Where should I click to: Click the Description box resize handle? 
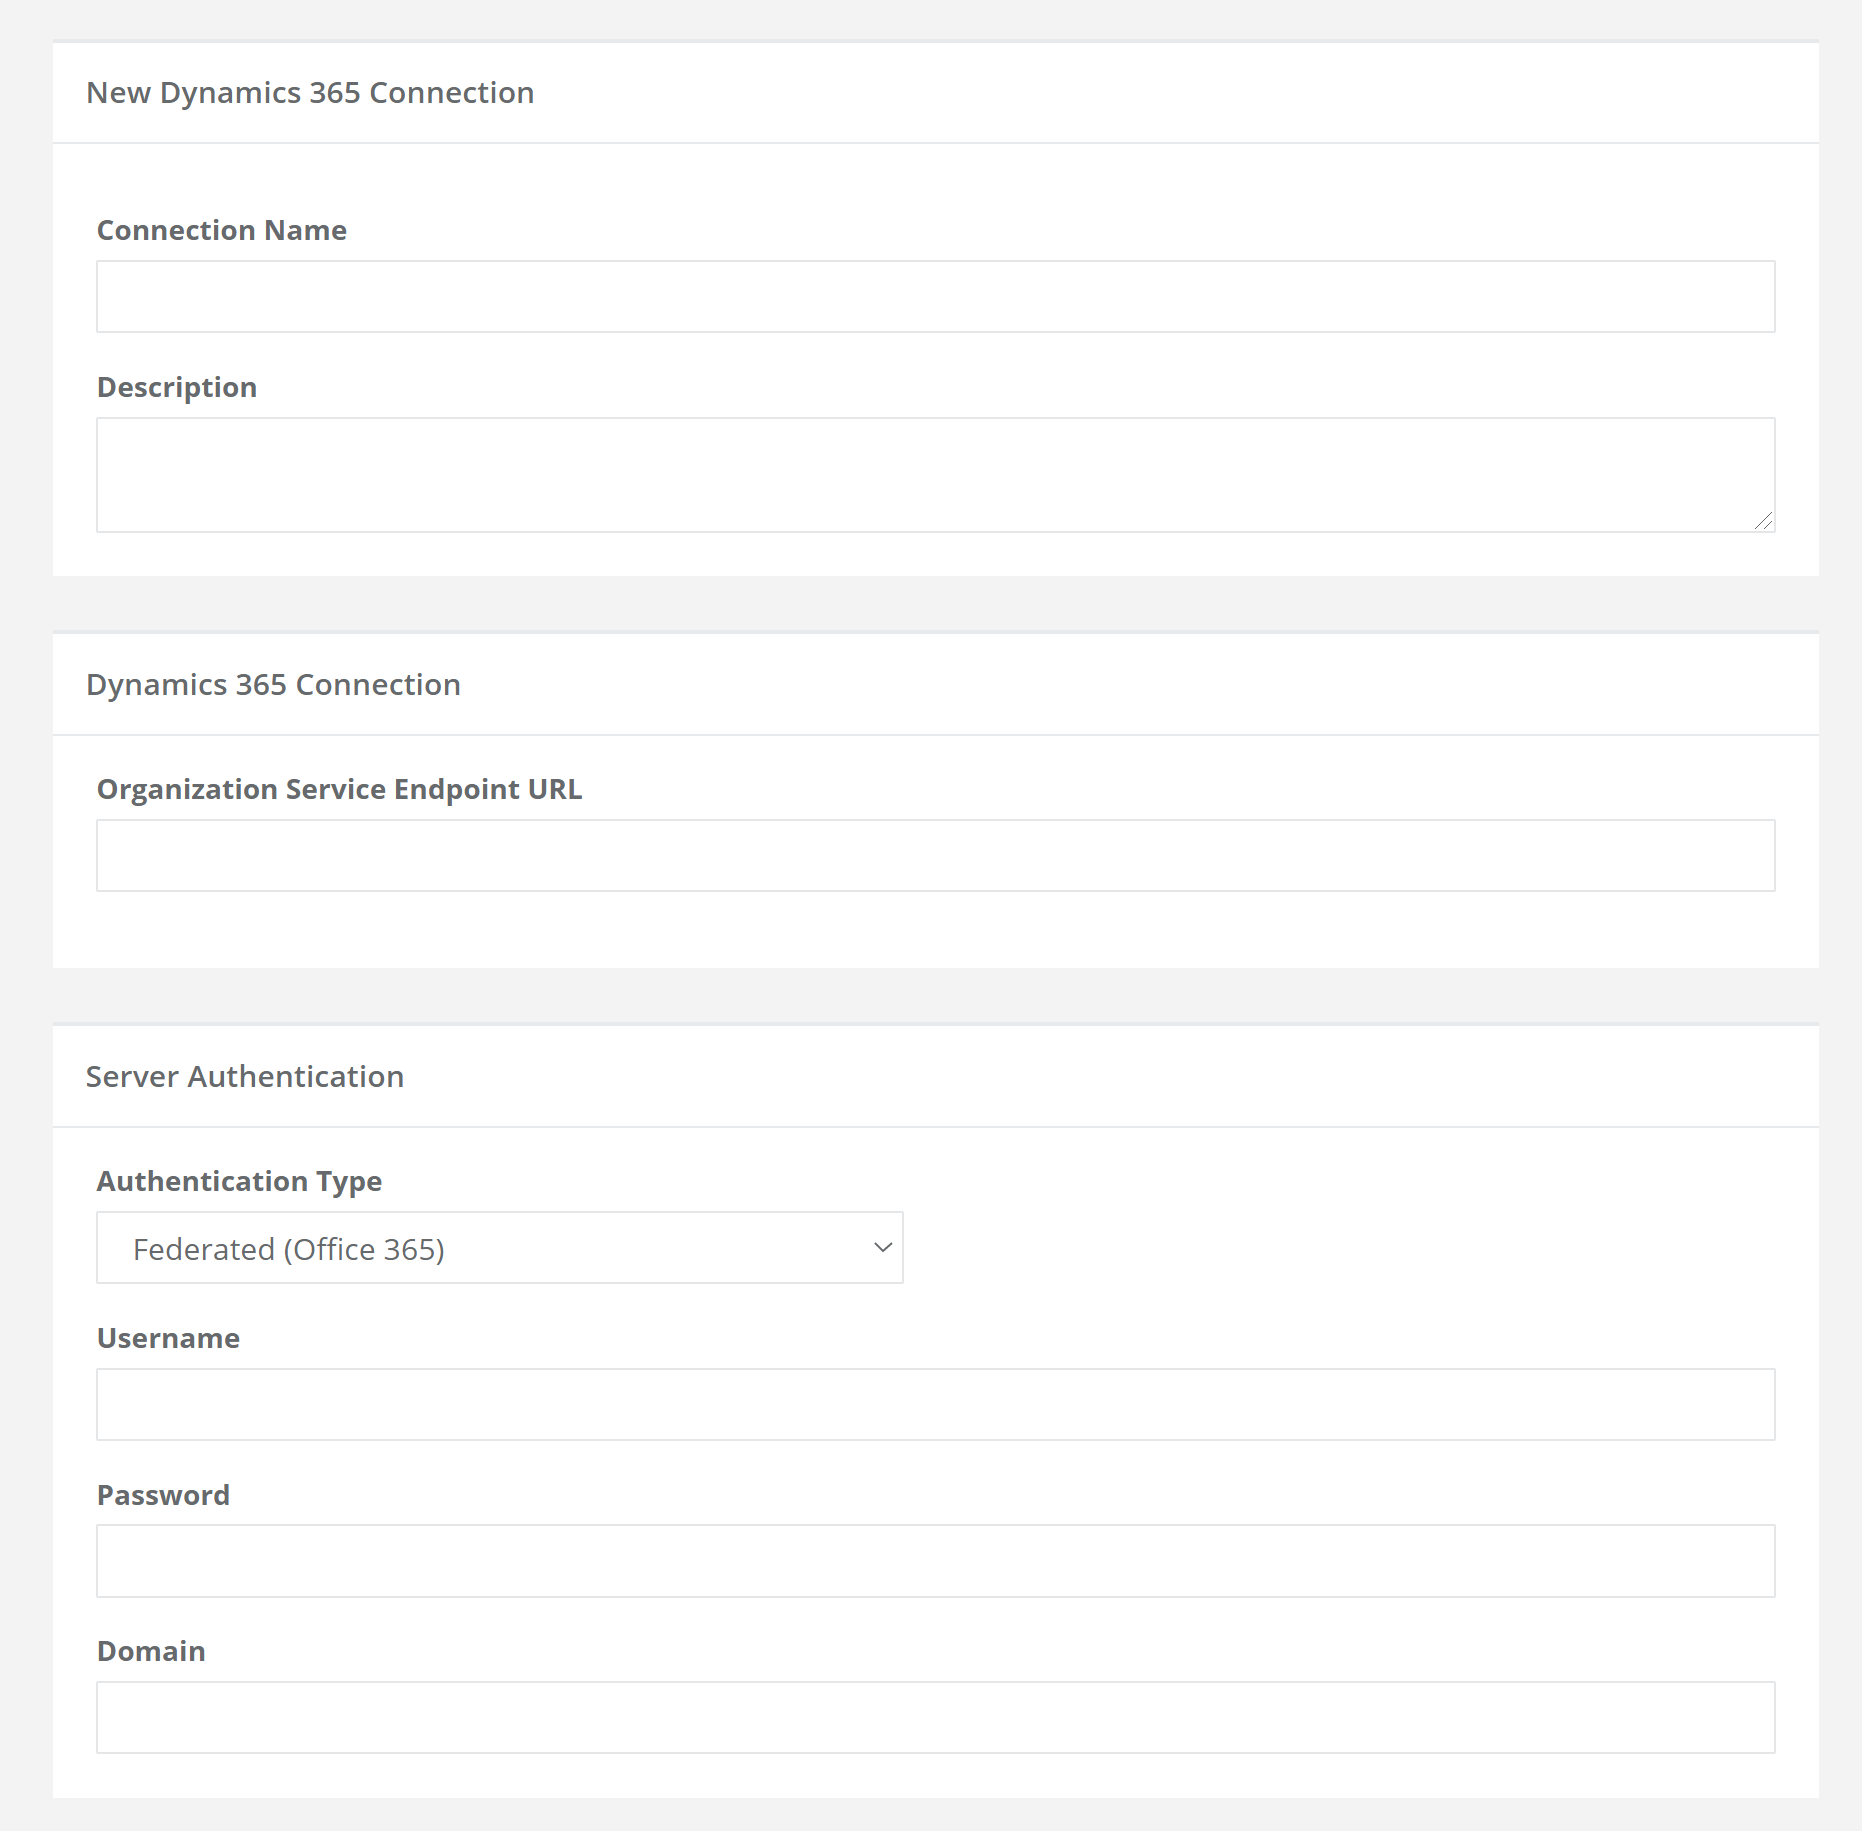click(1763, 521)
